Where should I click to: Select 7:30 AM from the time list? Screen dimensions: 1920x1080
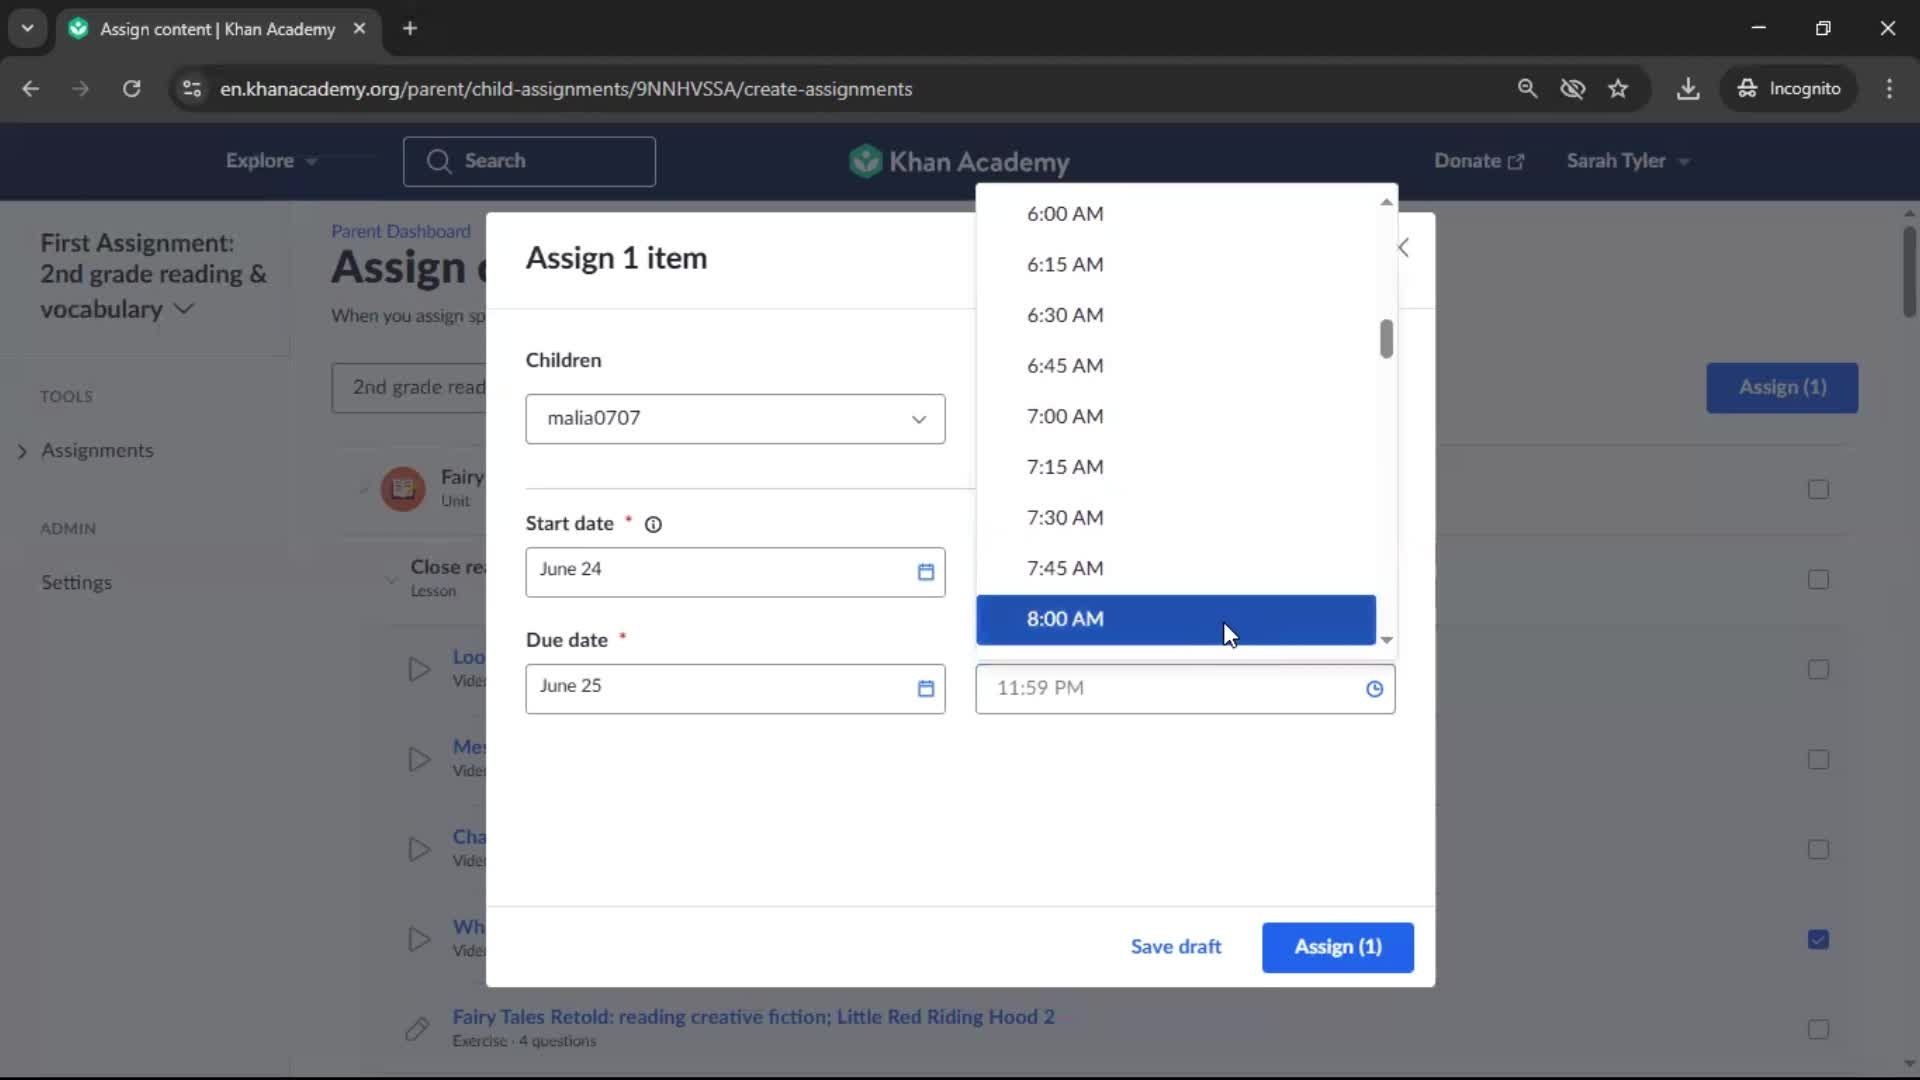click(x=1176, y=518)
